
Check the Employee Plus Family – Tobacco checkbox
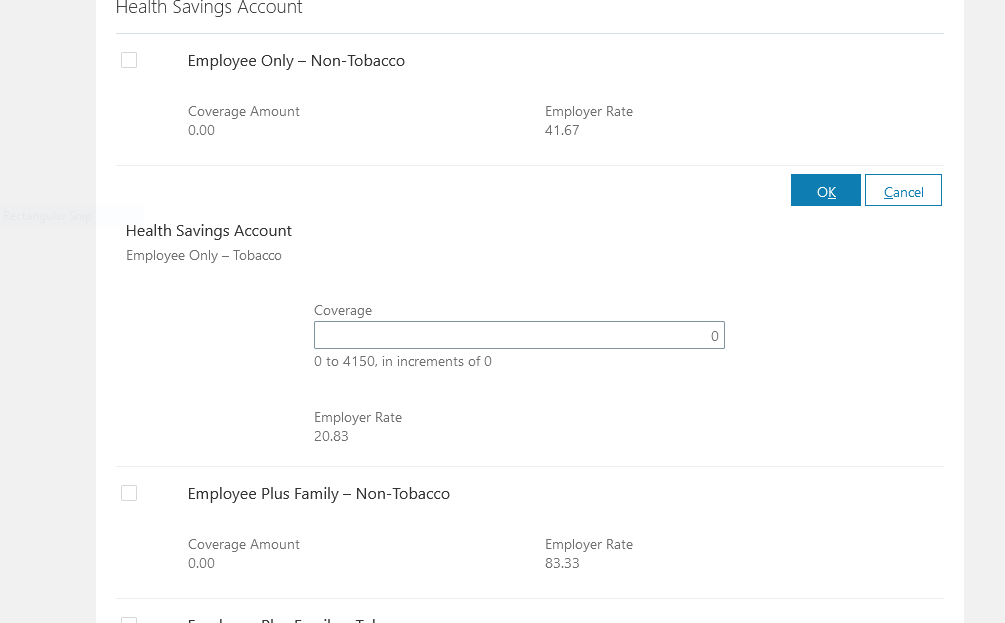click(128, 618)
